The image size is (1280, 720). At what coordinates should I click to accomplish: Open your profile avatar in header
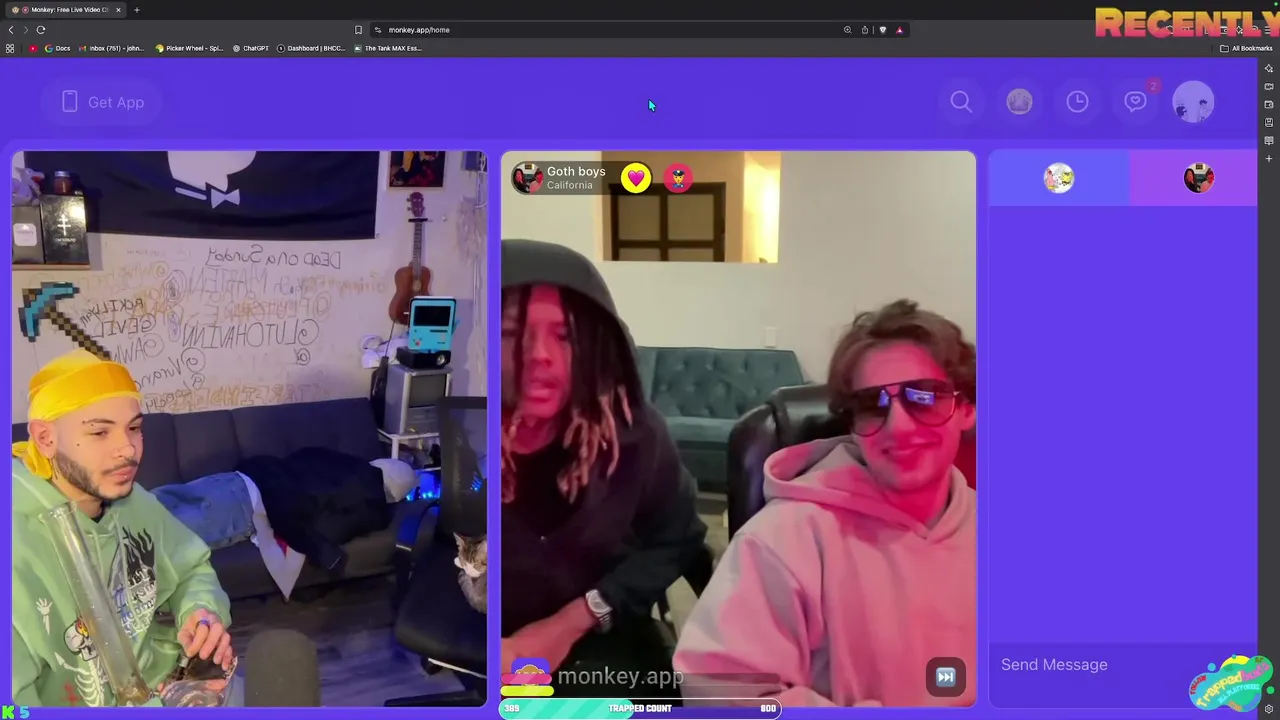[x=1193, y=102]
